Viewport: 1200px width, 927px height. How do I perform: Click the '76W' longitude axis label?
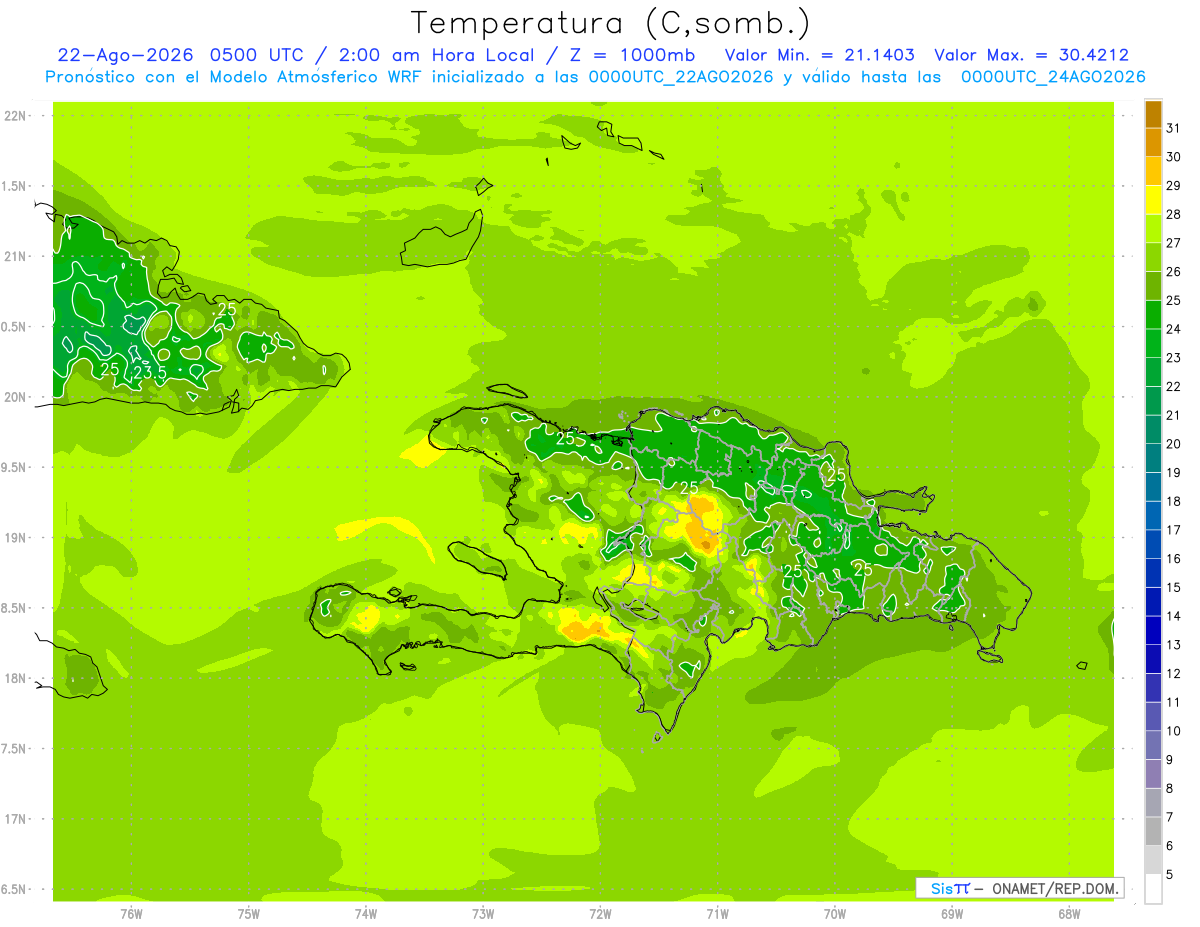coord(131,913)
